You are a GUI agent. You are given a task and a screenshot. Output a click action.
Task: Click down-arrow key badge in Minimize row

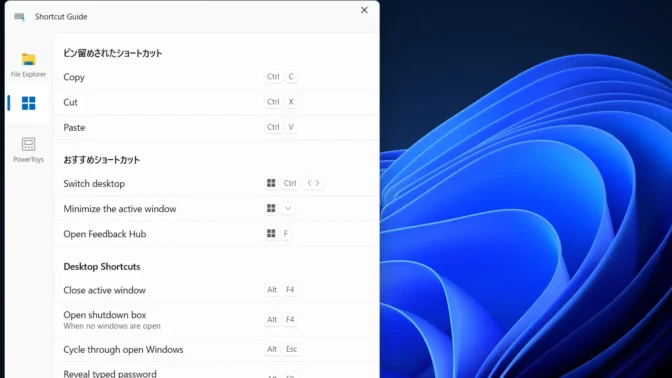tap(288, 208)
